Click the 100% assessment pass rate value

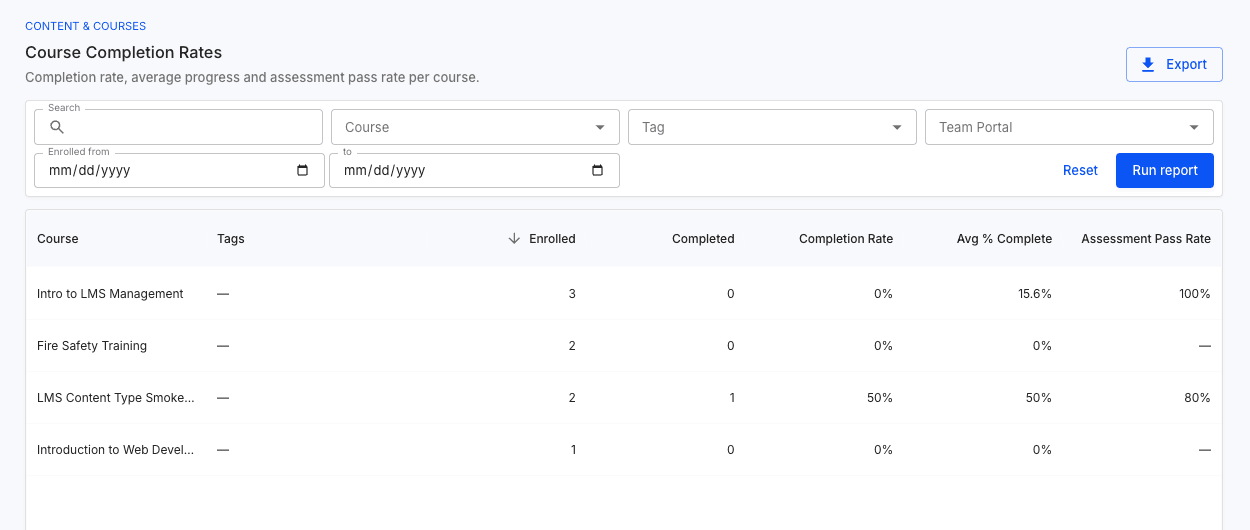click(x=1194, y=294)
